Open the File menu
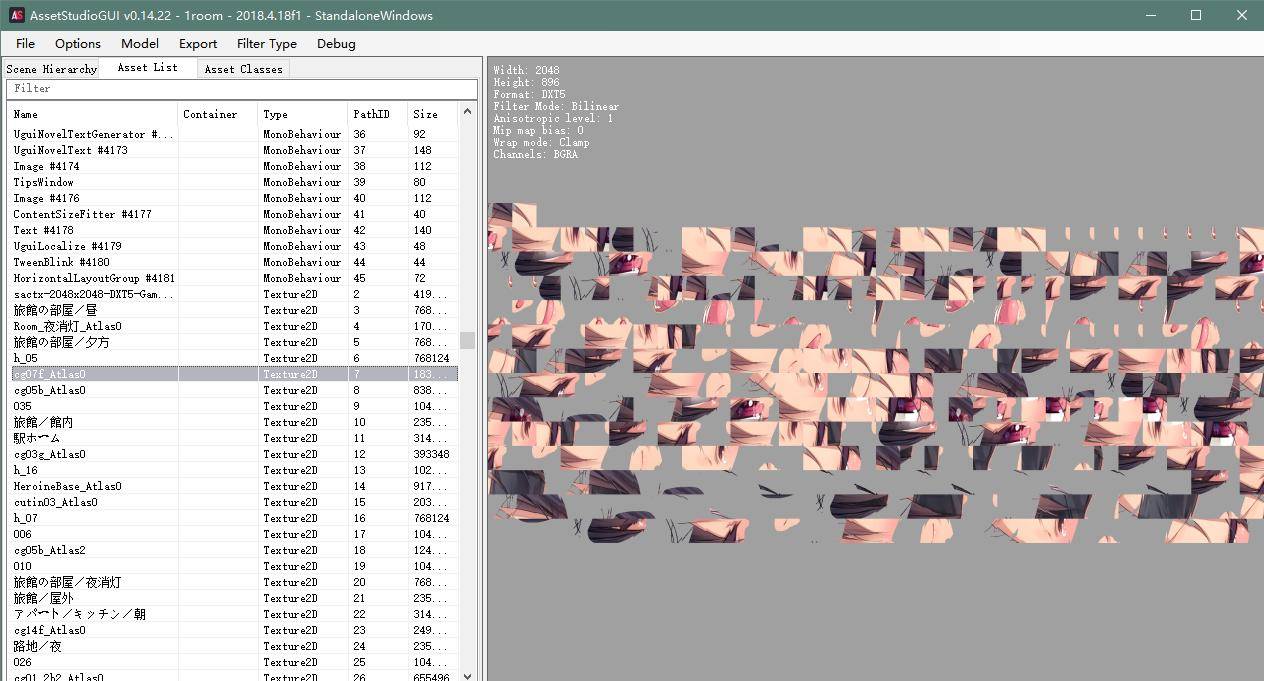 [x=25, y=43]
